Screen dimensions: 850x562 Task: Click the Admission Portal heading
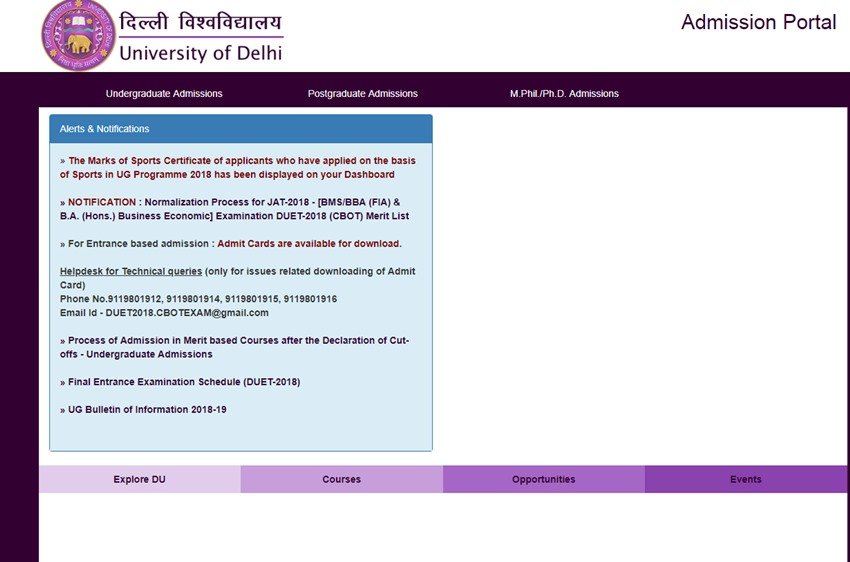pos(758,22)
